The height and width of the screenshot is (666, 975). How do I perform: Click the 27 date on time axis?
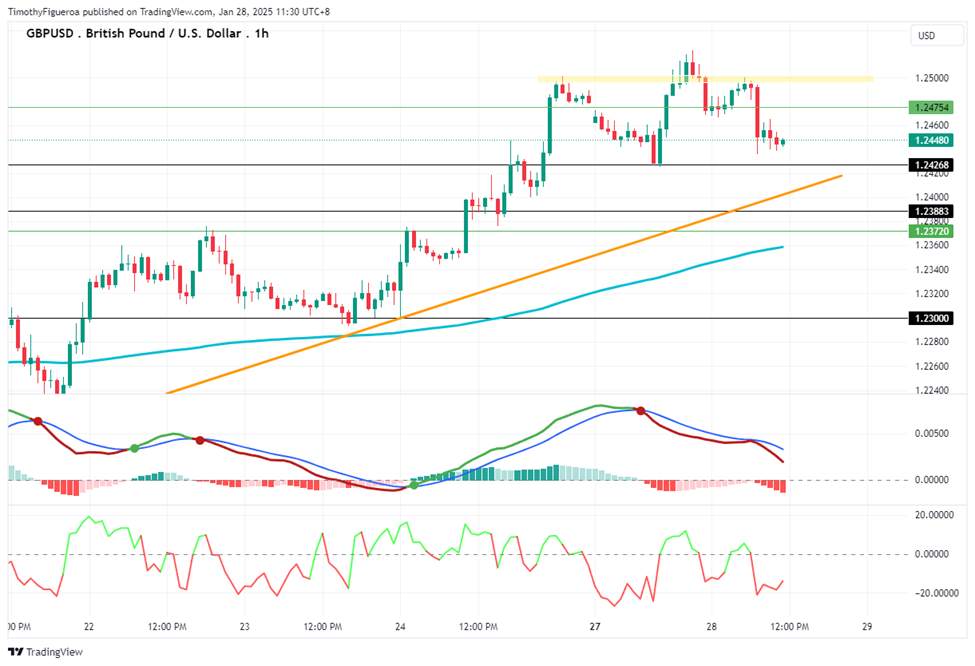pos(595,626)
